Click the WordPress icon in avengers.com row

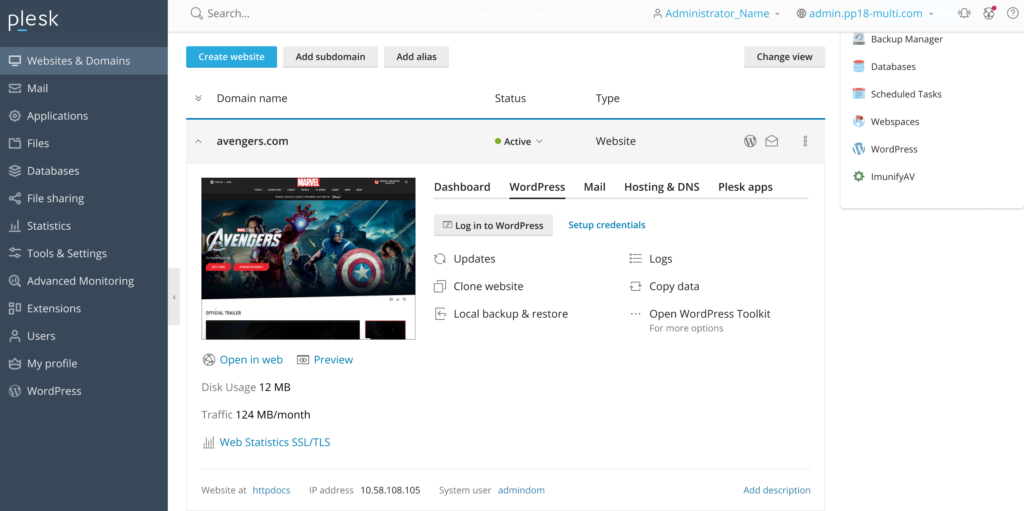click(750, 140)
